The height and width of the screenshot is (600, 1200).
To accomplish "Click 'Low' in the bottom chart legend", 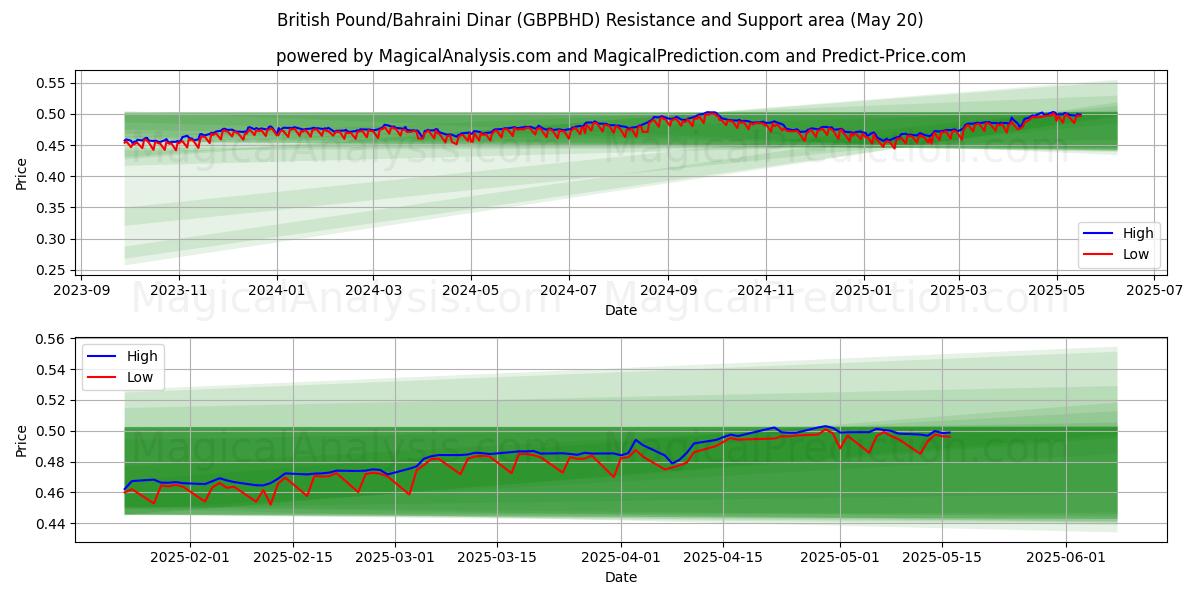I will (x=140, y=377).
